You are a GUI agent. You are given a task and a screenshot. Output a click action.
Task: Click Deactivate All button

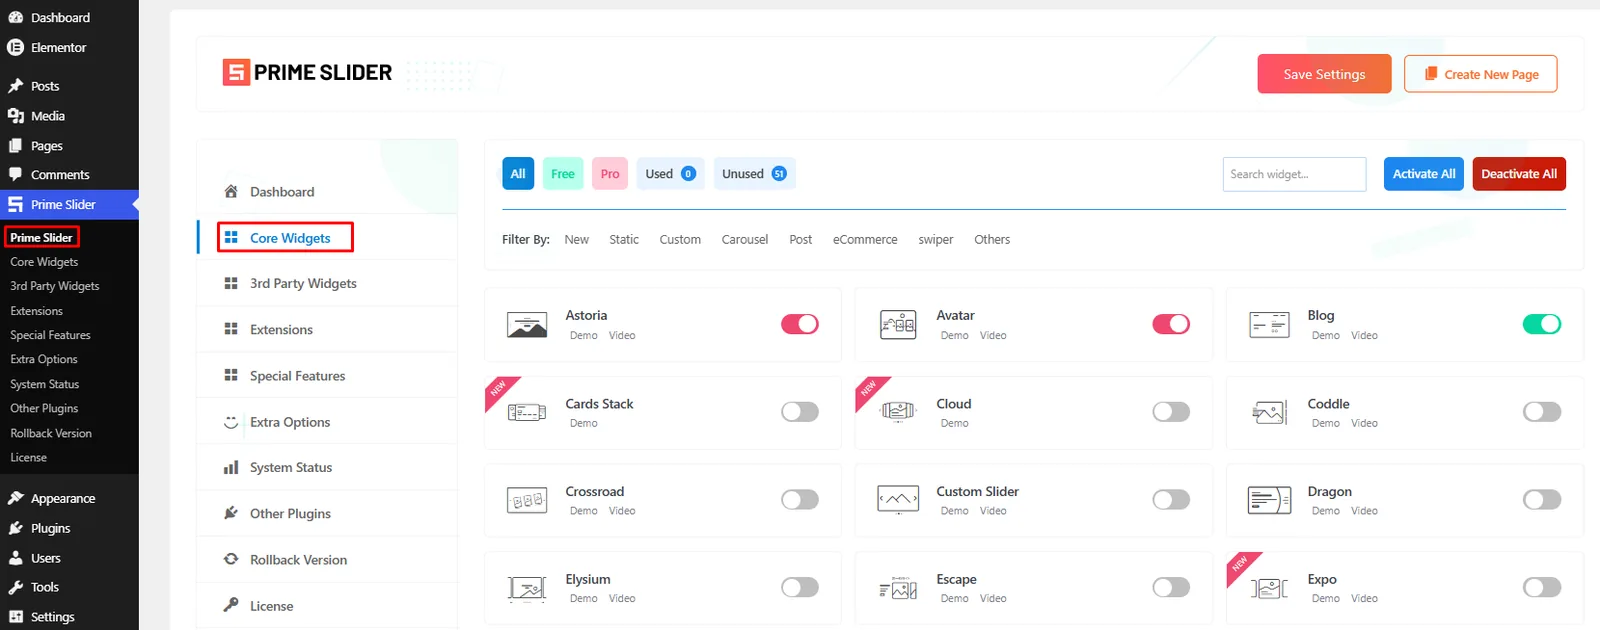[x=1519, y=174]
